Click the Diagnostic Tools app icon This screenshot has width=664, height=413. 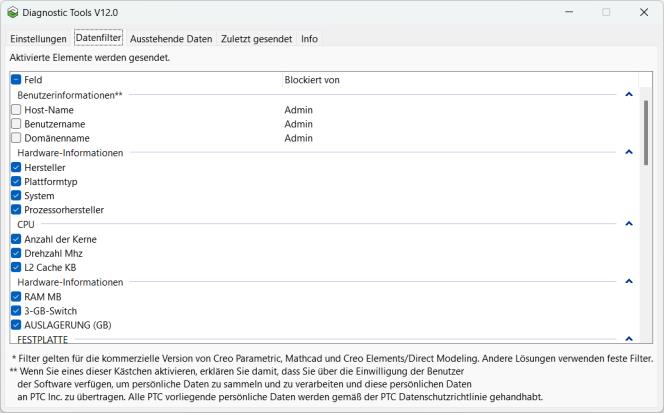(13, 12)
